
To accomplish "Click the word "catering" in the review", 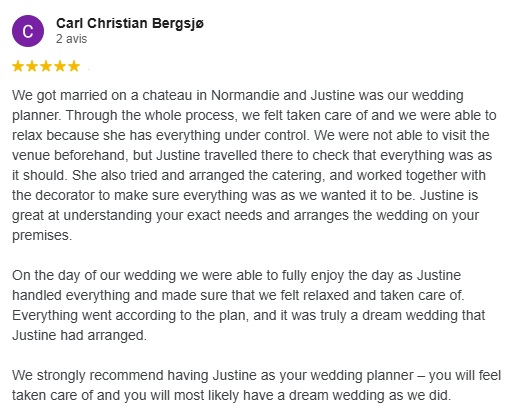I will point(298,176).
